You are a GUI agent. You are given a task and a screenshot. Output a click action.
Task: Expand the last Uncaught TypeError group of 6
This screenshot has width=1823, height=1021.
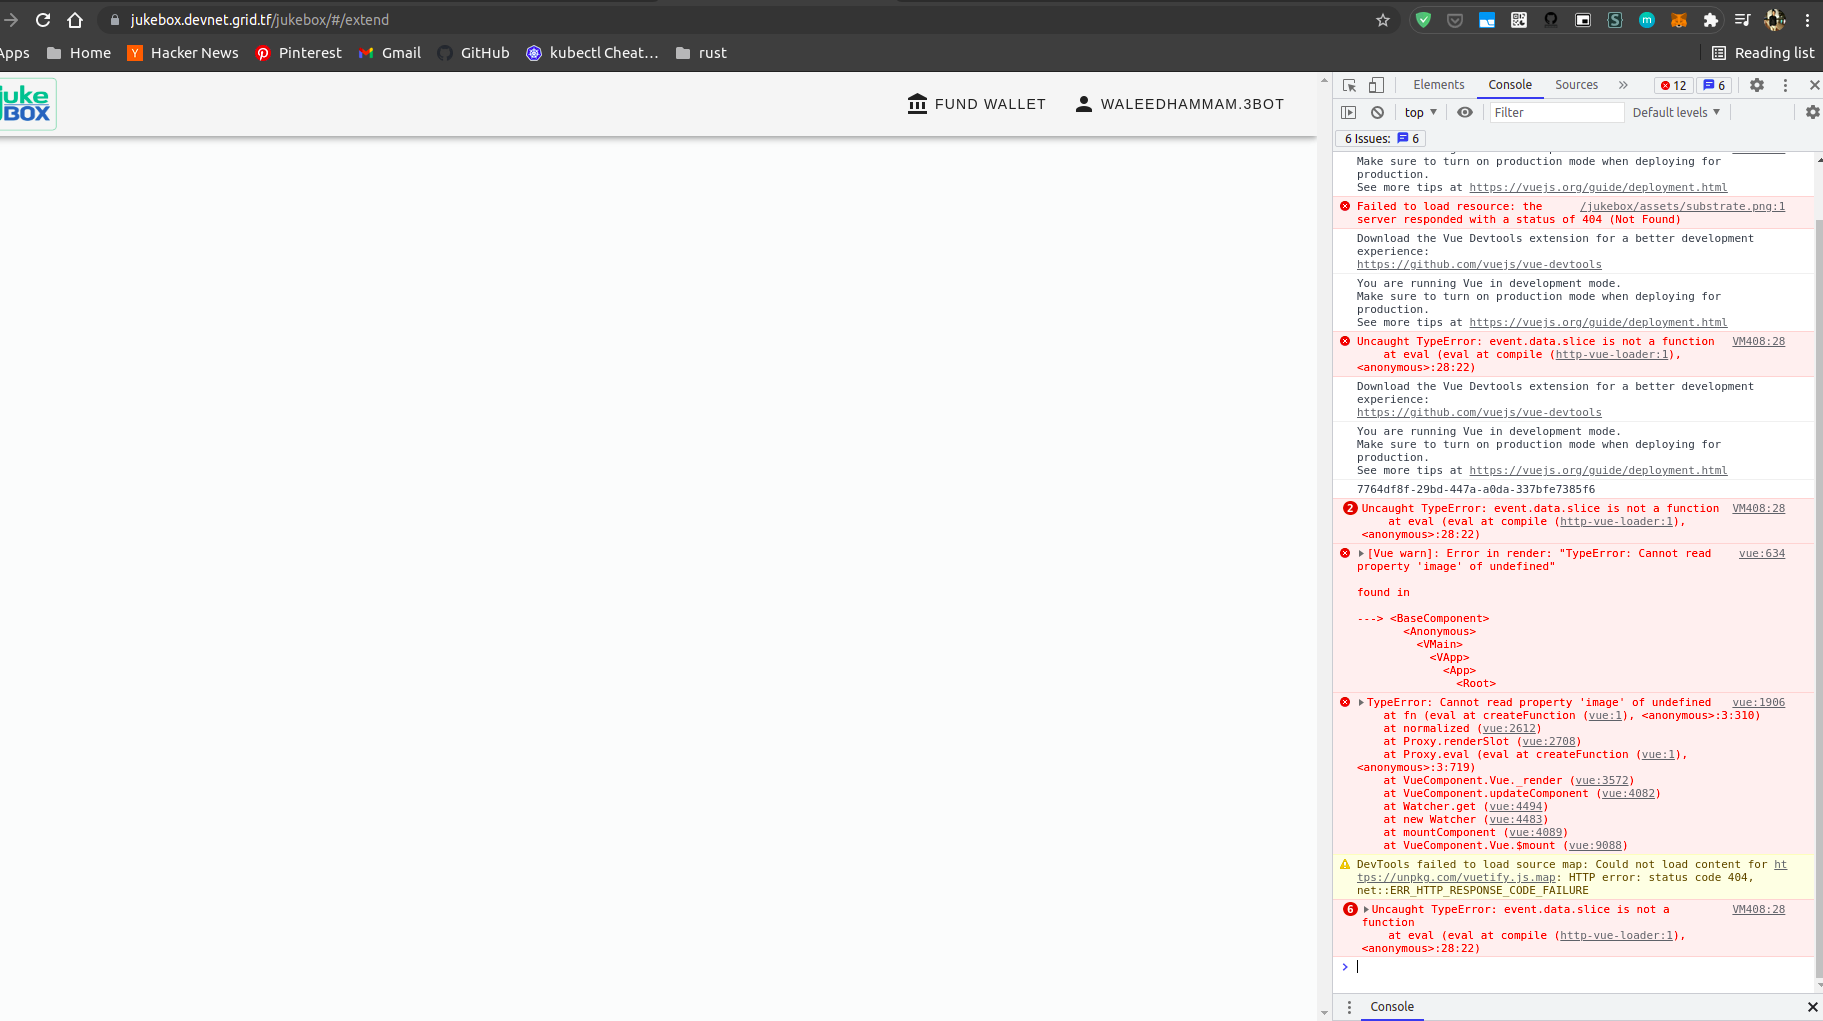coord(1366,910)
